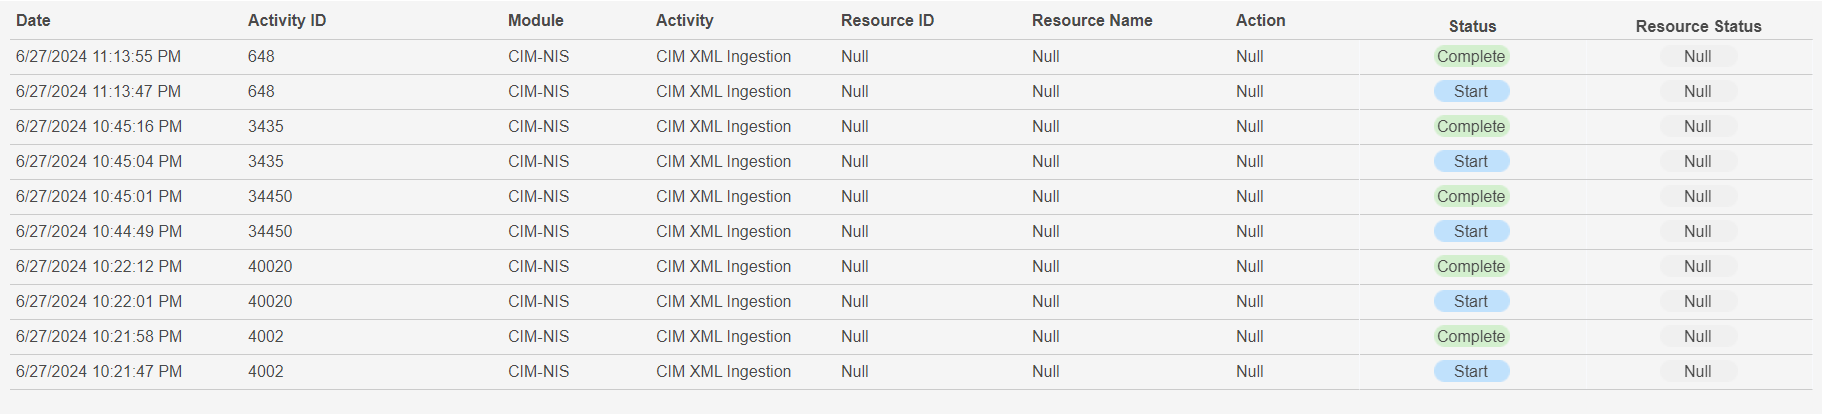Click the Resource ID column header
Screen dimensions: 1822x414
pyautogui.click(x=887, y=20)
